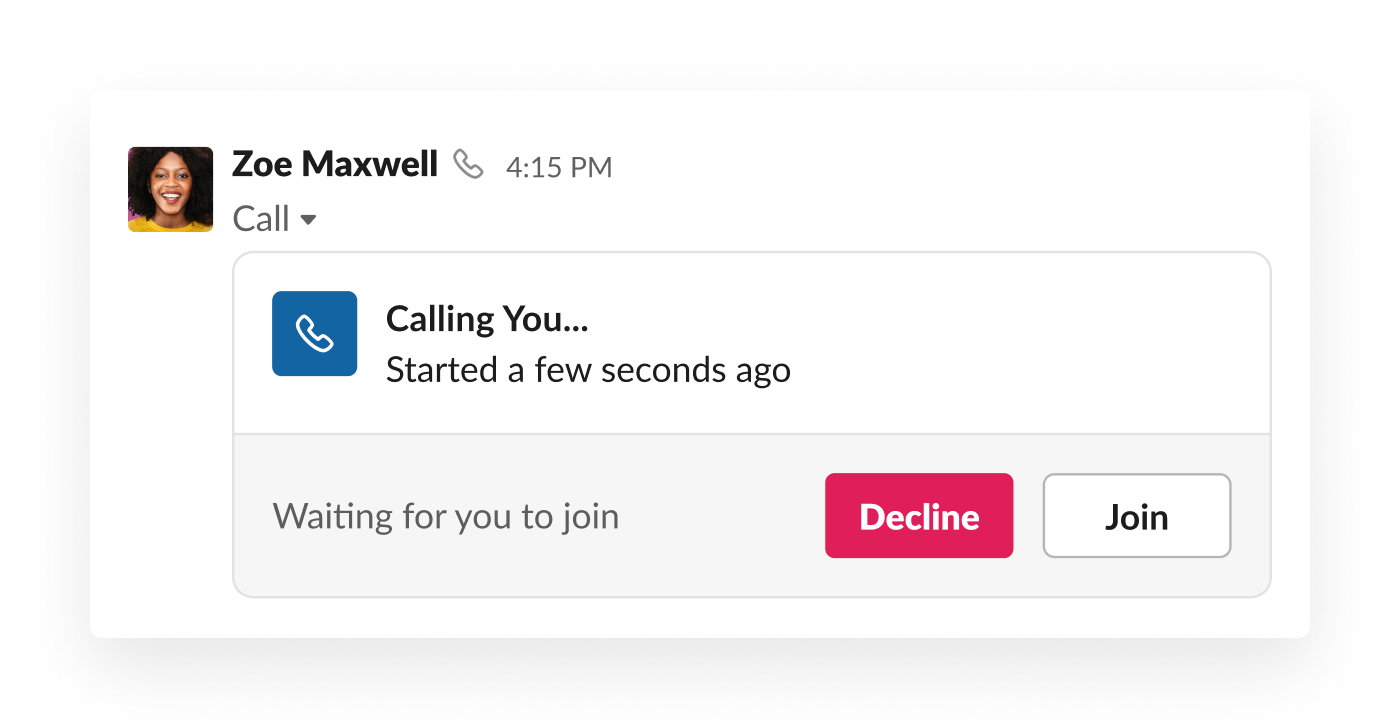Click the Waiting for you to join status

click(x=446, y=517)
